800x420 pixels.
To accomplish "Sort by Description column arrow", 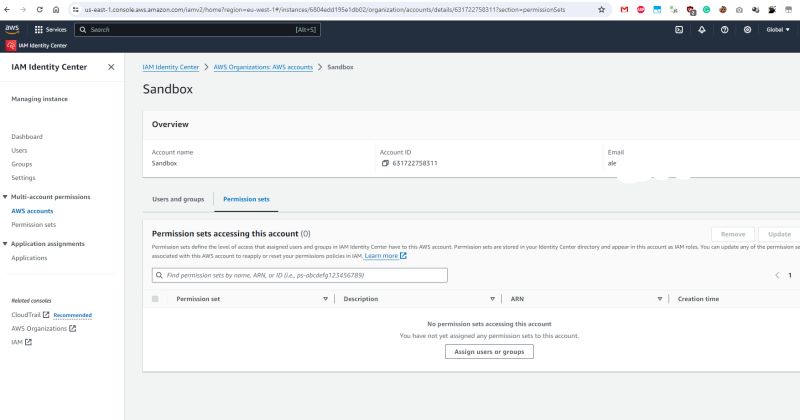I will [492, 299].
